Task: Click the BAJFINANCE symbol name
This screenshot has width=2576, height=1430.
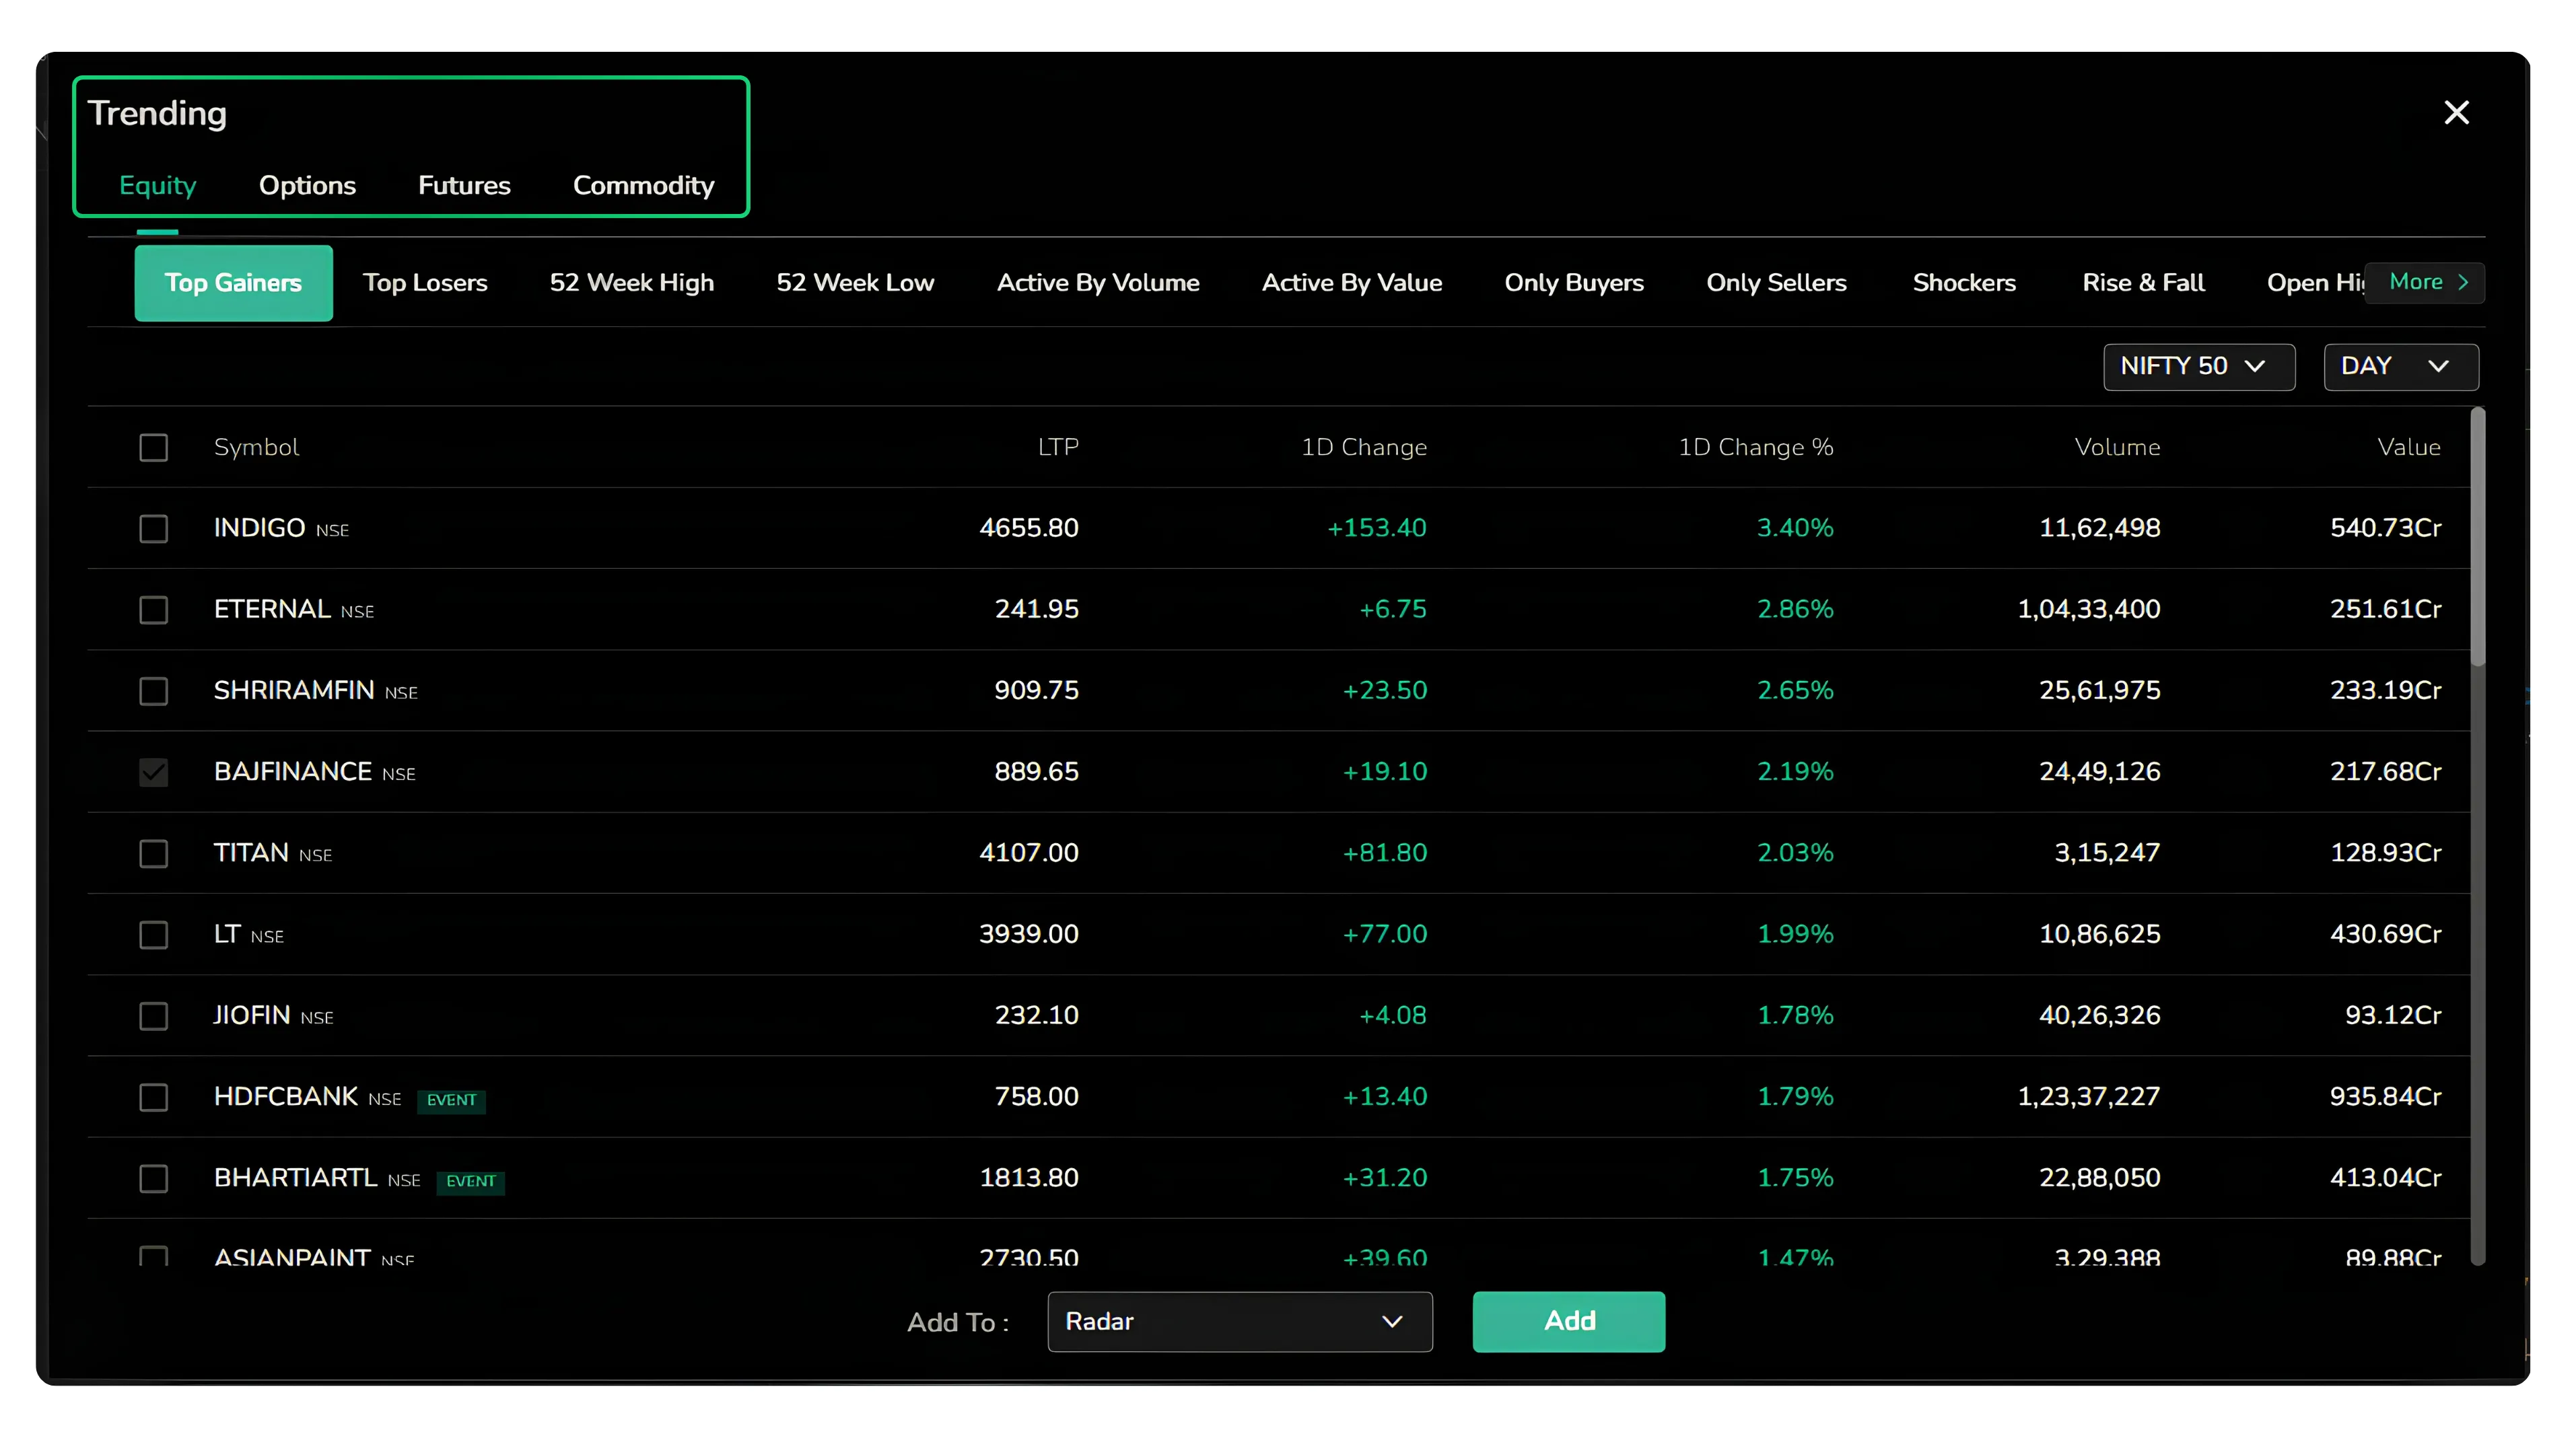Action: pyautogui.click(x=293, y=772)
